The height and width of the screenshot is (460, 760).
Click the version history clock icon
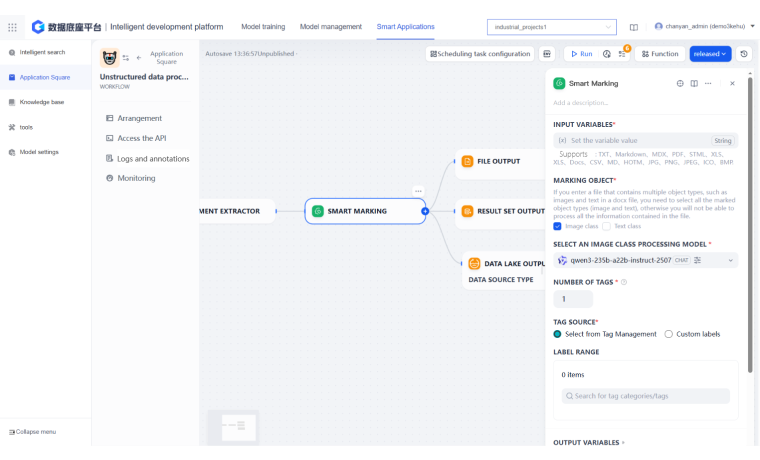coord(745,54)
